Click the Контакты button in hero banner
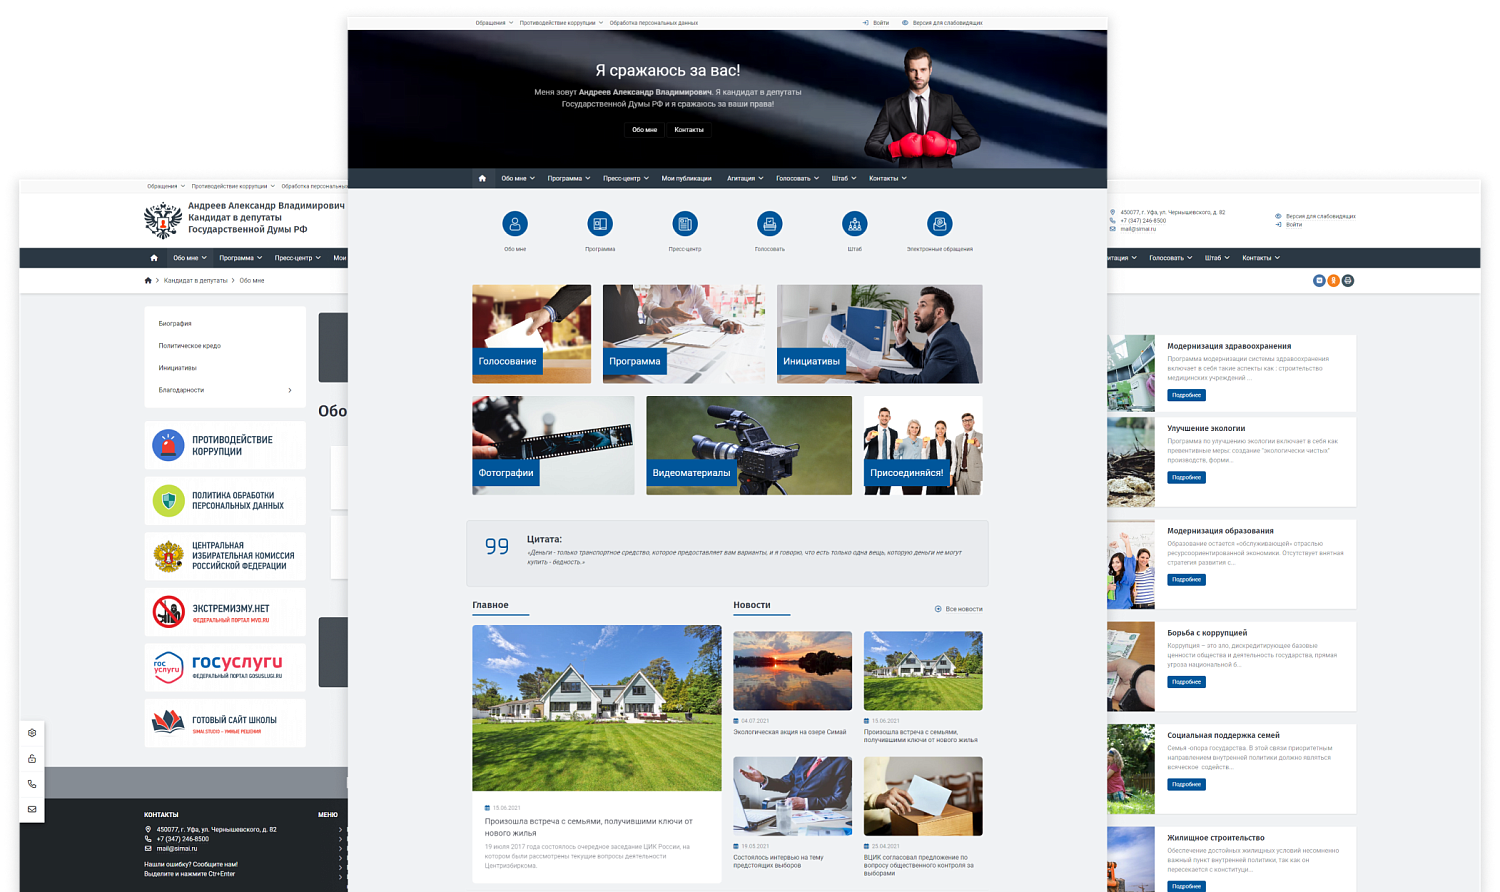This screenshot has width=1500, height=892. tap(689, 130)
